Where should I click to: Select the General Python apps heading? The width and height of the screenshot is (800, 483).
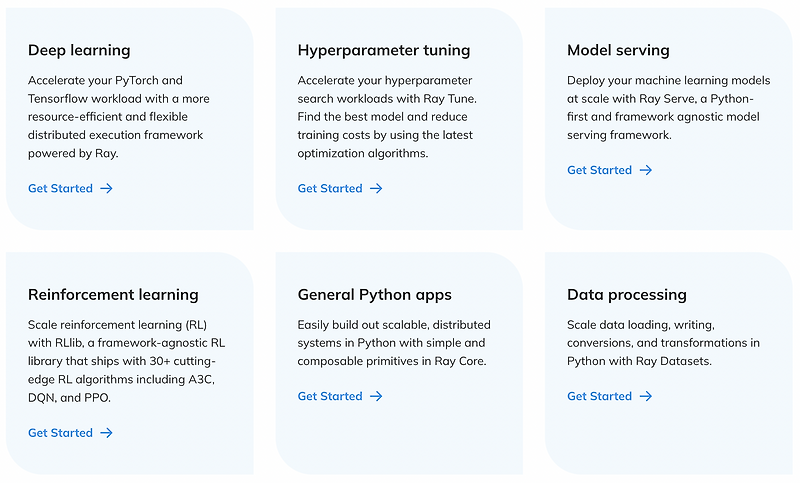(x=374, y=295)
